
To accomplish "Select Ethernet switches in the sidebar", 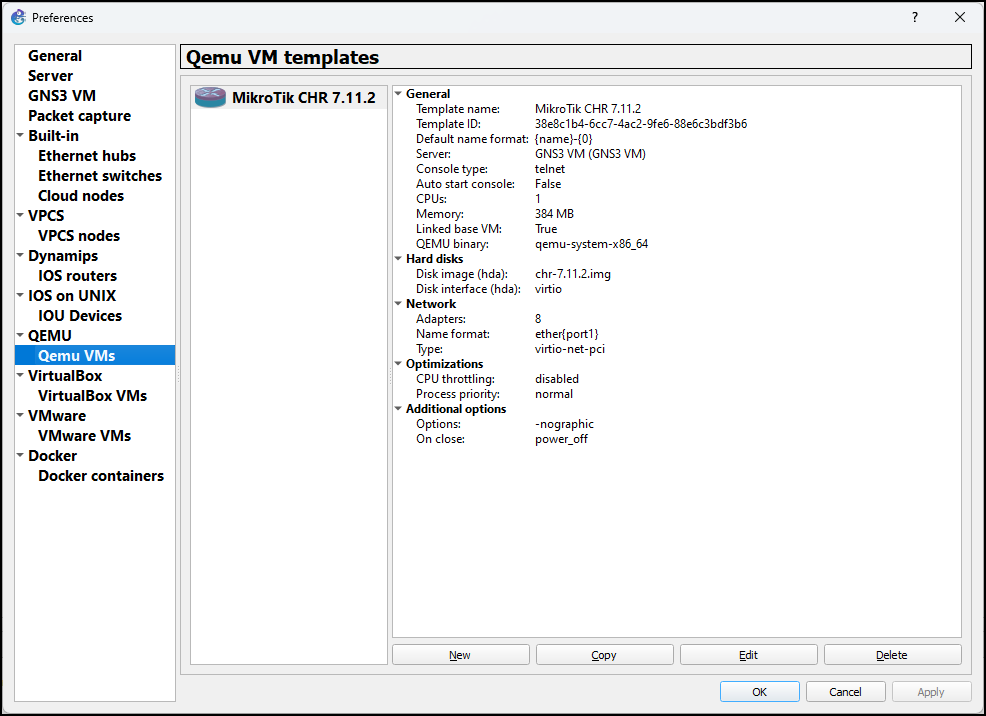I will [100, 176].
